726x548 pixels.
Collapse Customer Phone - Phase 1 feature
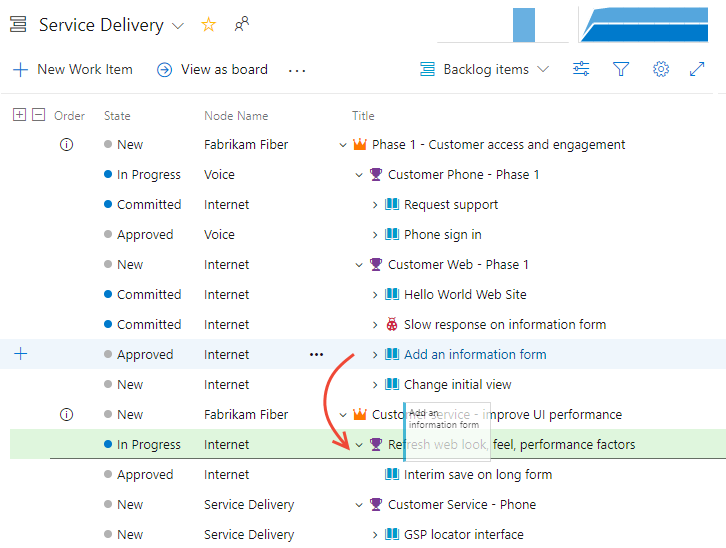pyautogui.click(x=359, y=175)
